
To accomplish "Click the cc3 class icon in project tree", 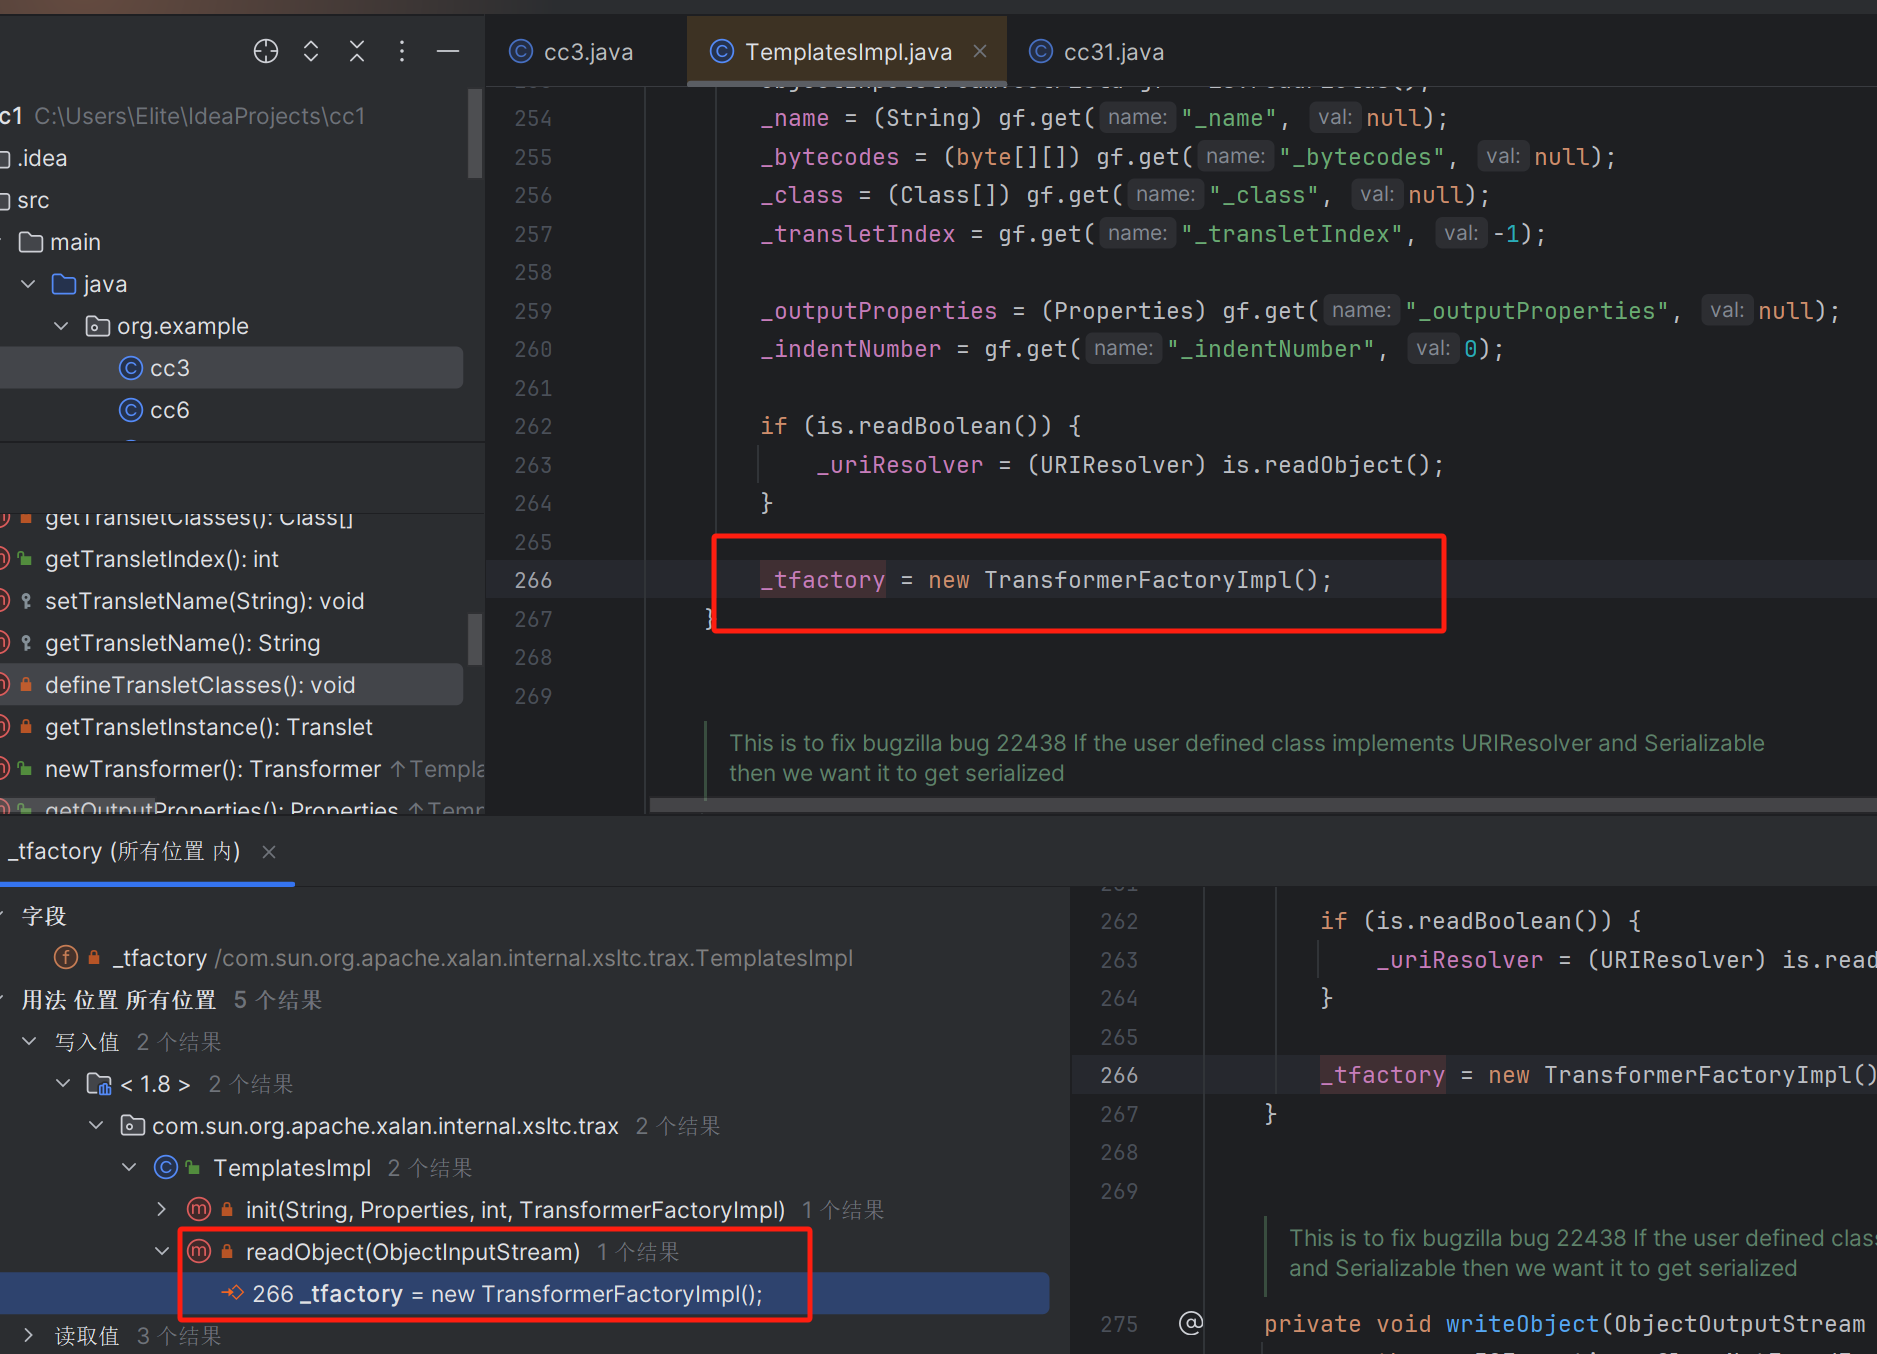I will [x=131, y=368].
